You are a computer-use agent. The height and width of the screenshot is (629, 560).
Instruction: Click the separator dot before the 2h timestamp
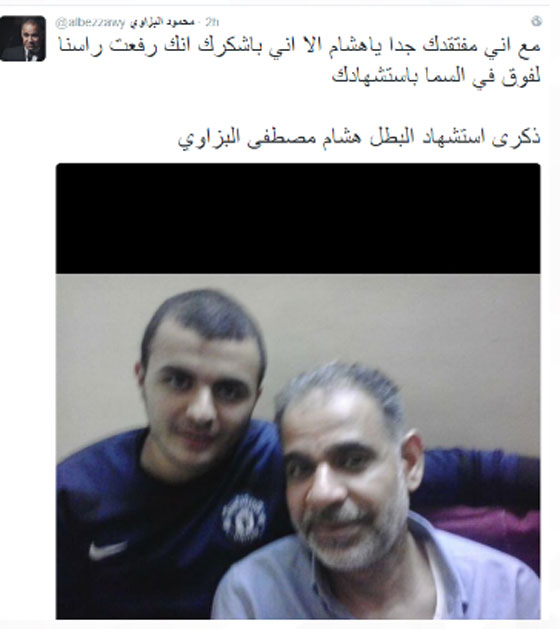pyautogui.click(x=200, y=22)
